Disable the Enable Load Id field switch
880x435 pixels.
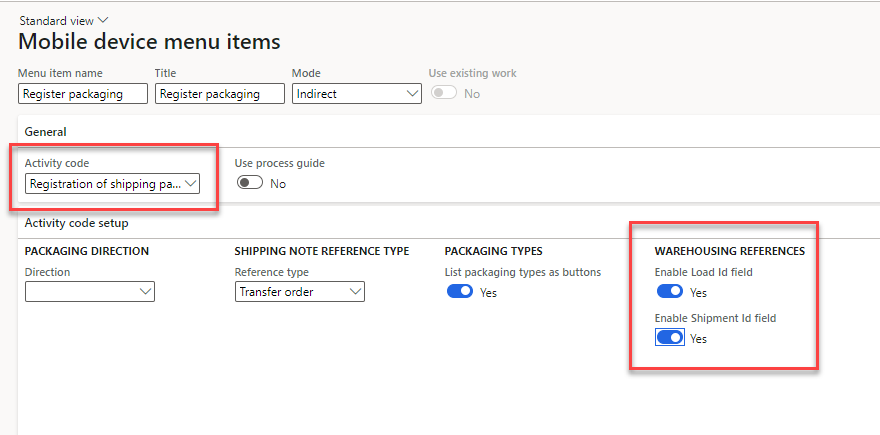tap(669, 292)
